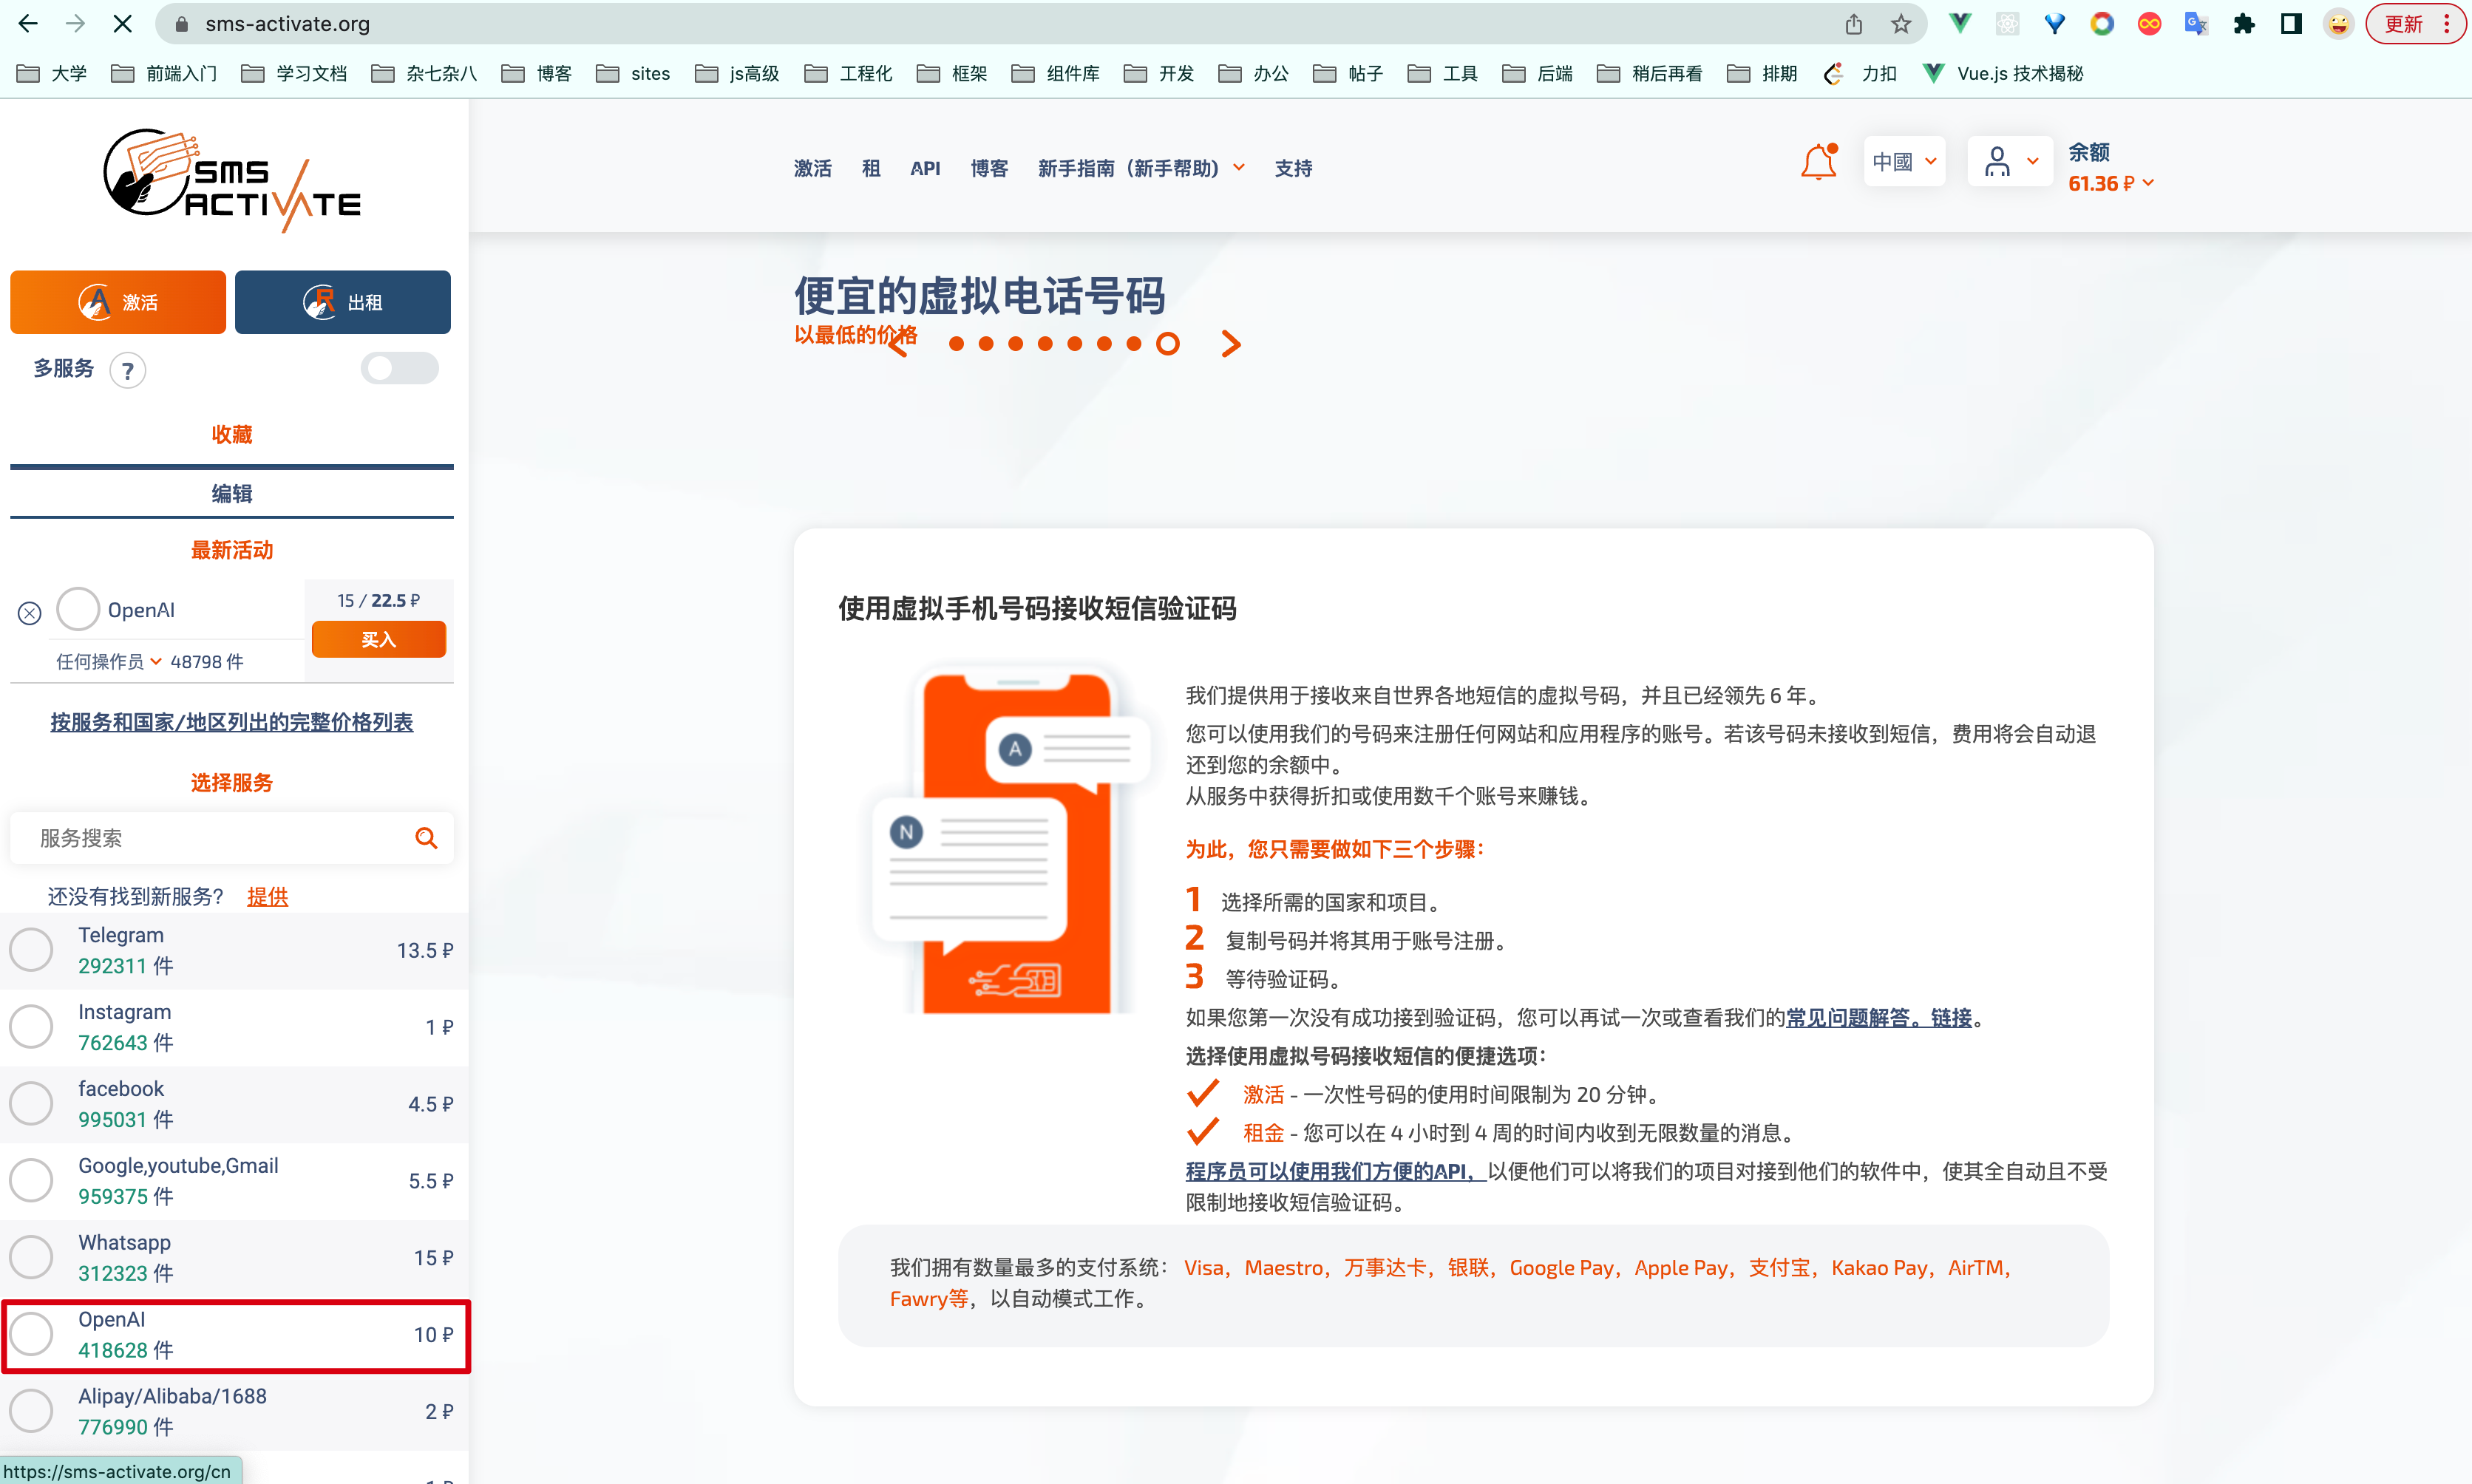2472x1484 pixels.
Task: Click the search magnifier icon in service search
Action: click(426, 838)
